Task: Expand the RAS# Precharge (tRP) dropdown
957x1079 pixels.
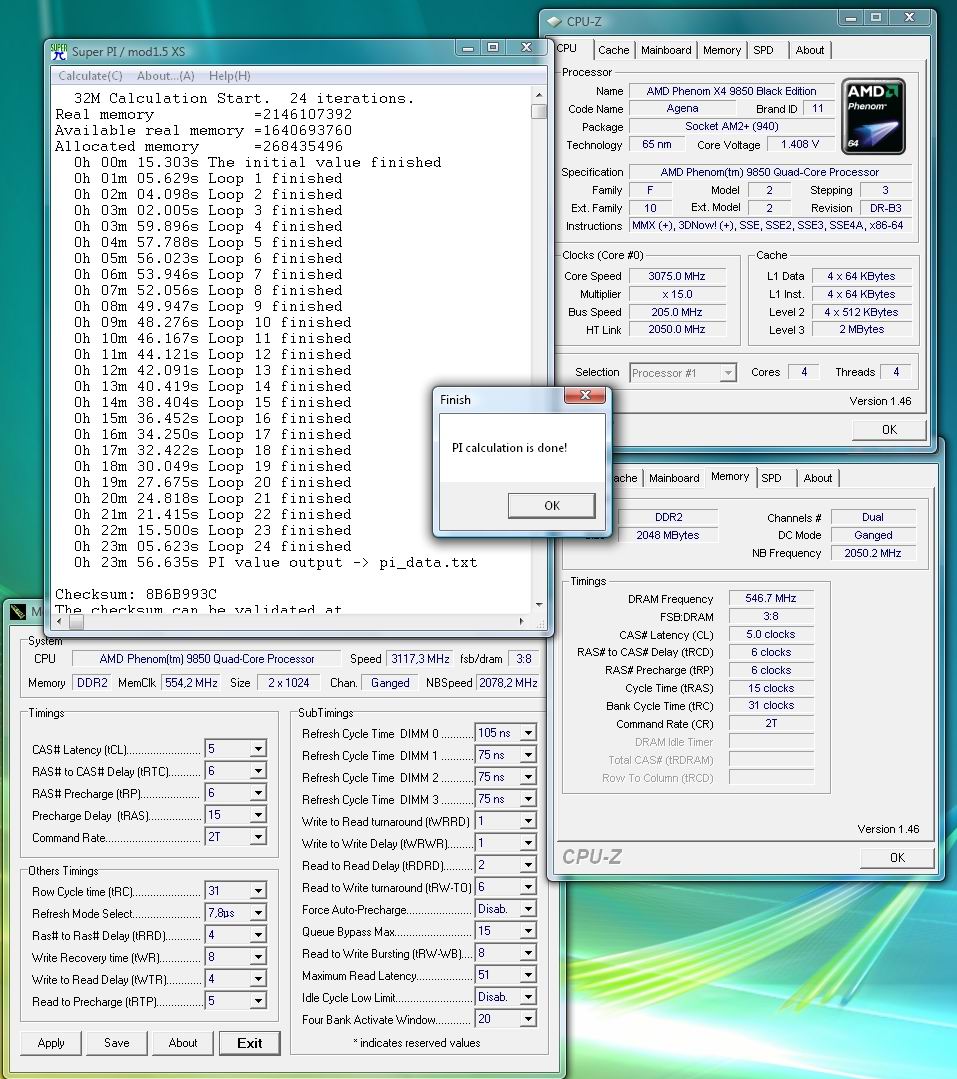Action: [x=258, y=793]
